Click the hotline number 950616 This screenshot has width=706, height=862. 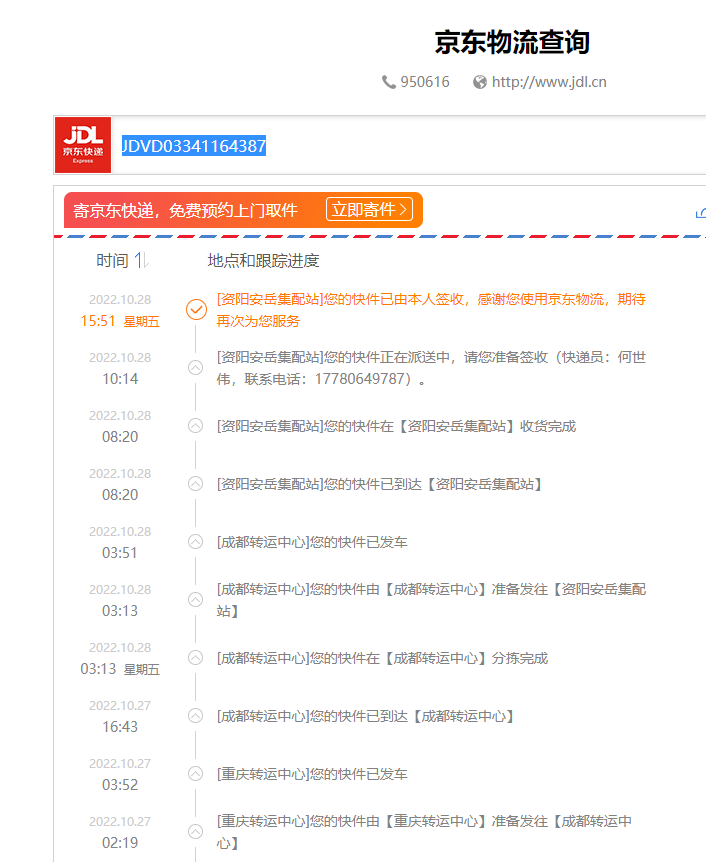[424, 82]
